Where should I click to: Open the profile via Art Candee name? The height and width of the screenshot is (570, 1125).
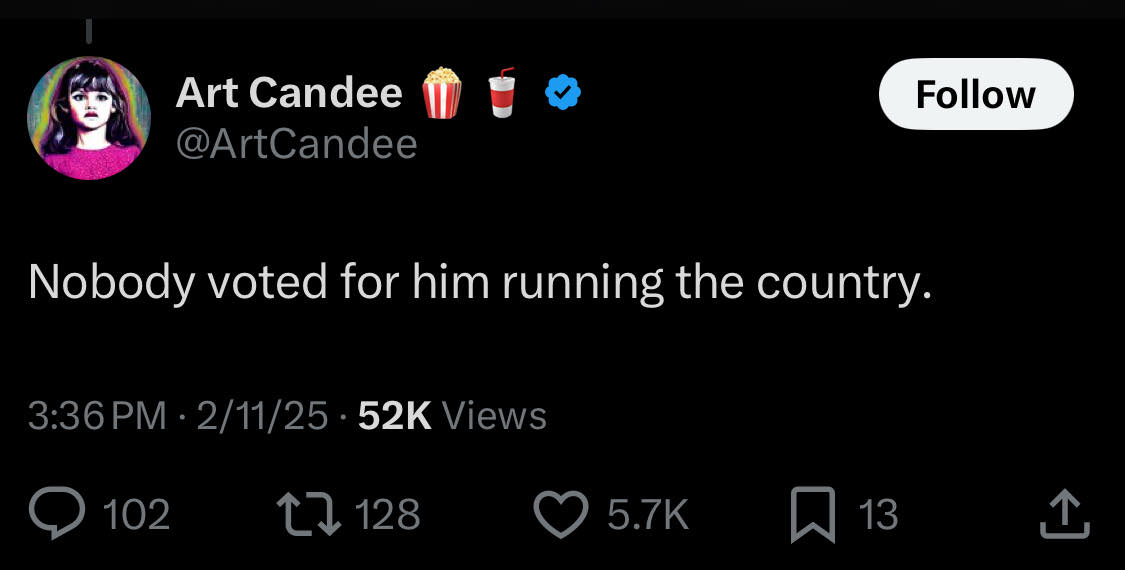(289, 94)
